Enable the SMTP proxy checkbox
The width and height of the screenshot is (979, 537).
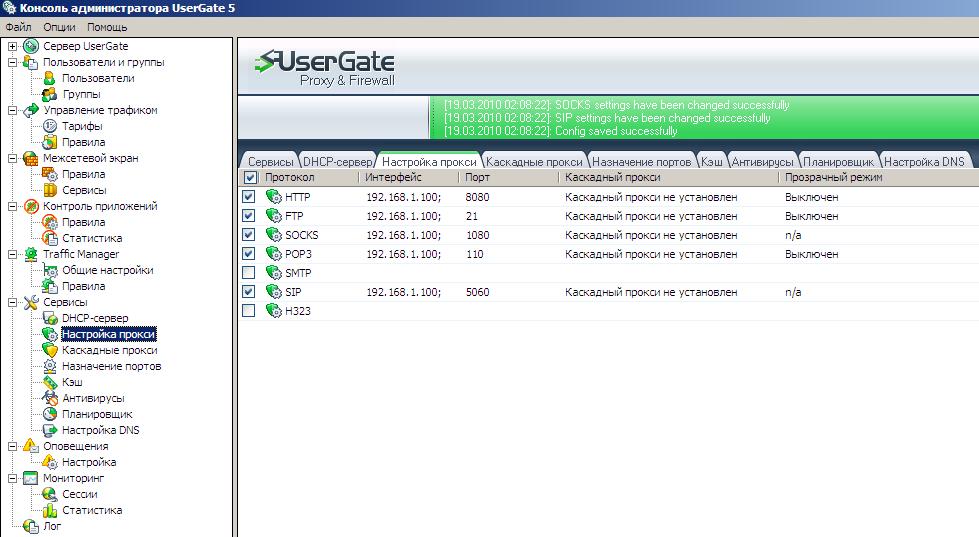tap(248, 273)
